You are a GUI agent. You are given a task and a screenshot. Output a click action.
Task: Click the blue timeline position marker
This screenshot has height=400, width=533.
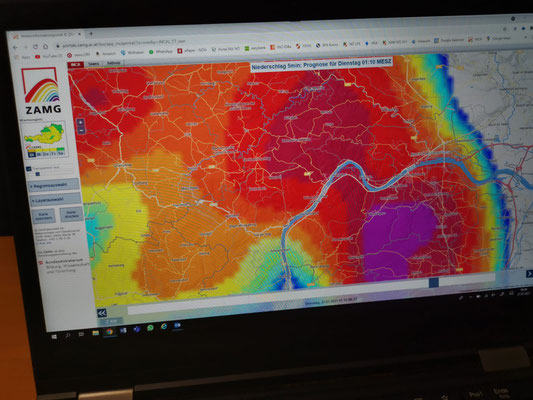433,282
